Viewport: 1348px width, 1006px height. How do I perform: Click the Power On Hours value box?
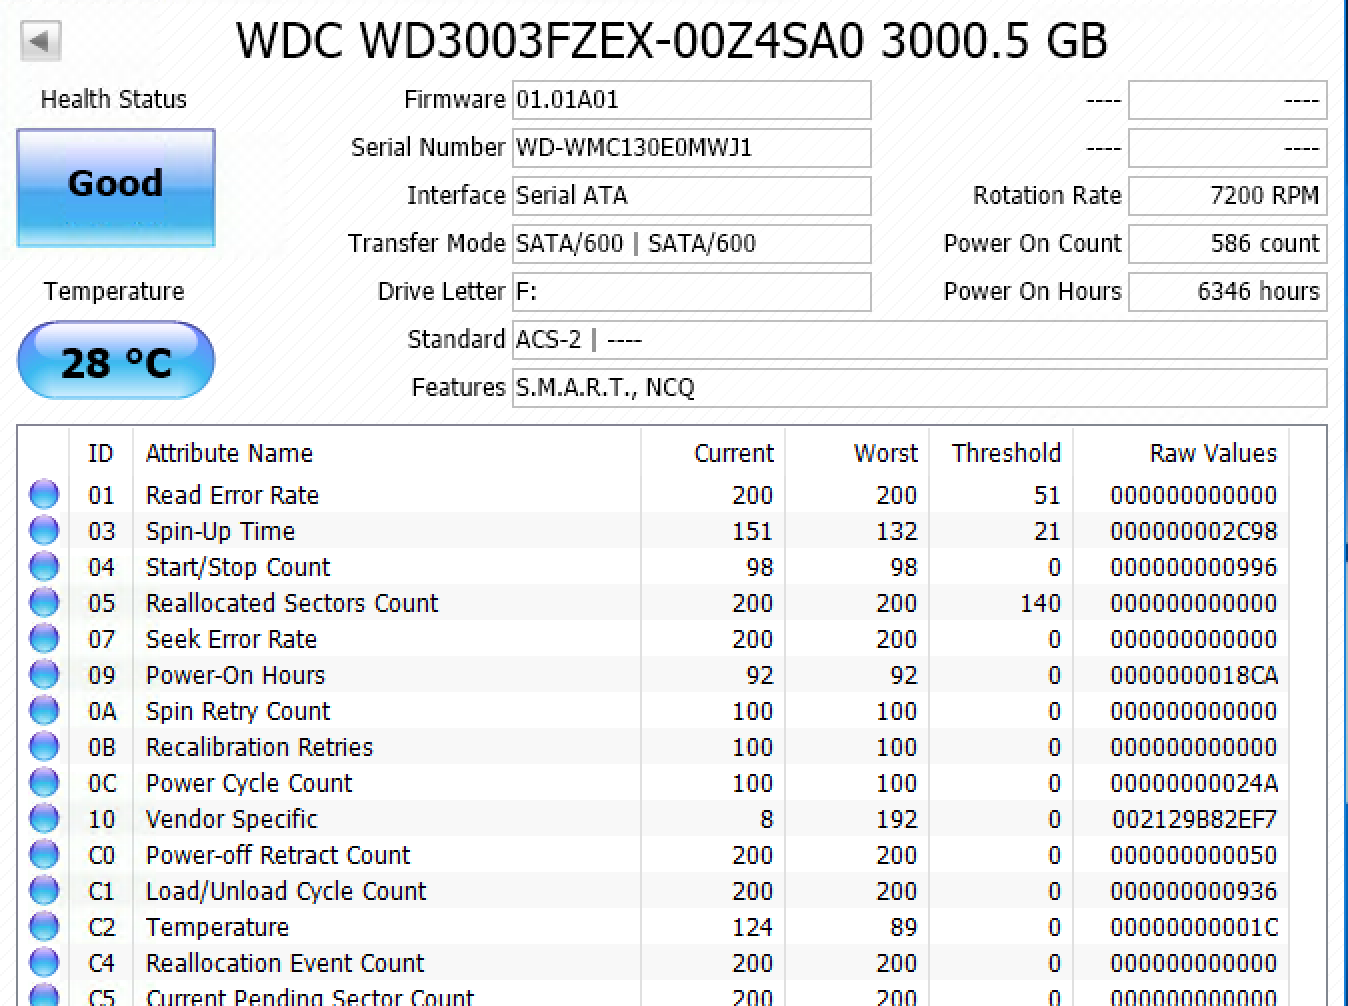[1227, 292]
